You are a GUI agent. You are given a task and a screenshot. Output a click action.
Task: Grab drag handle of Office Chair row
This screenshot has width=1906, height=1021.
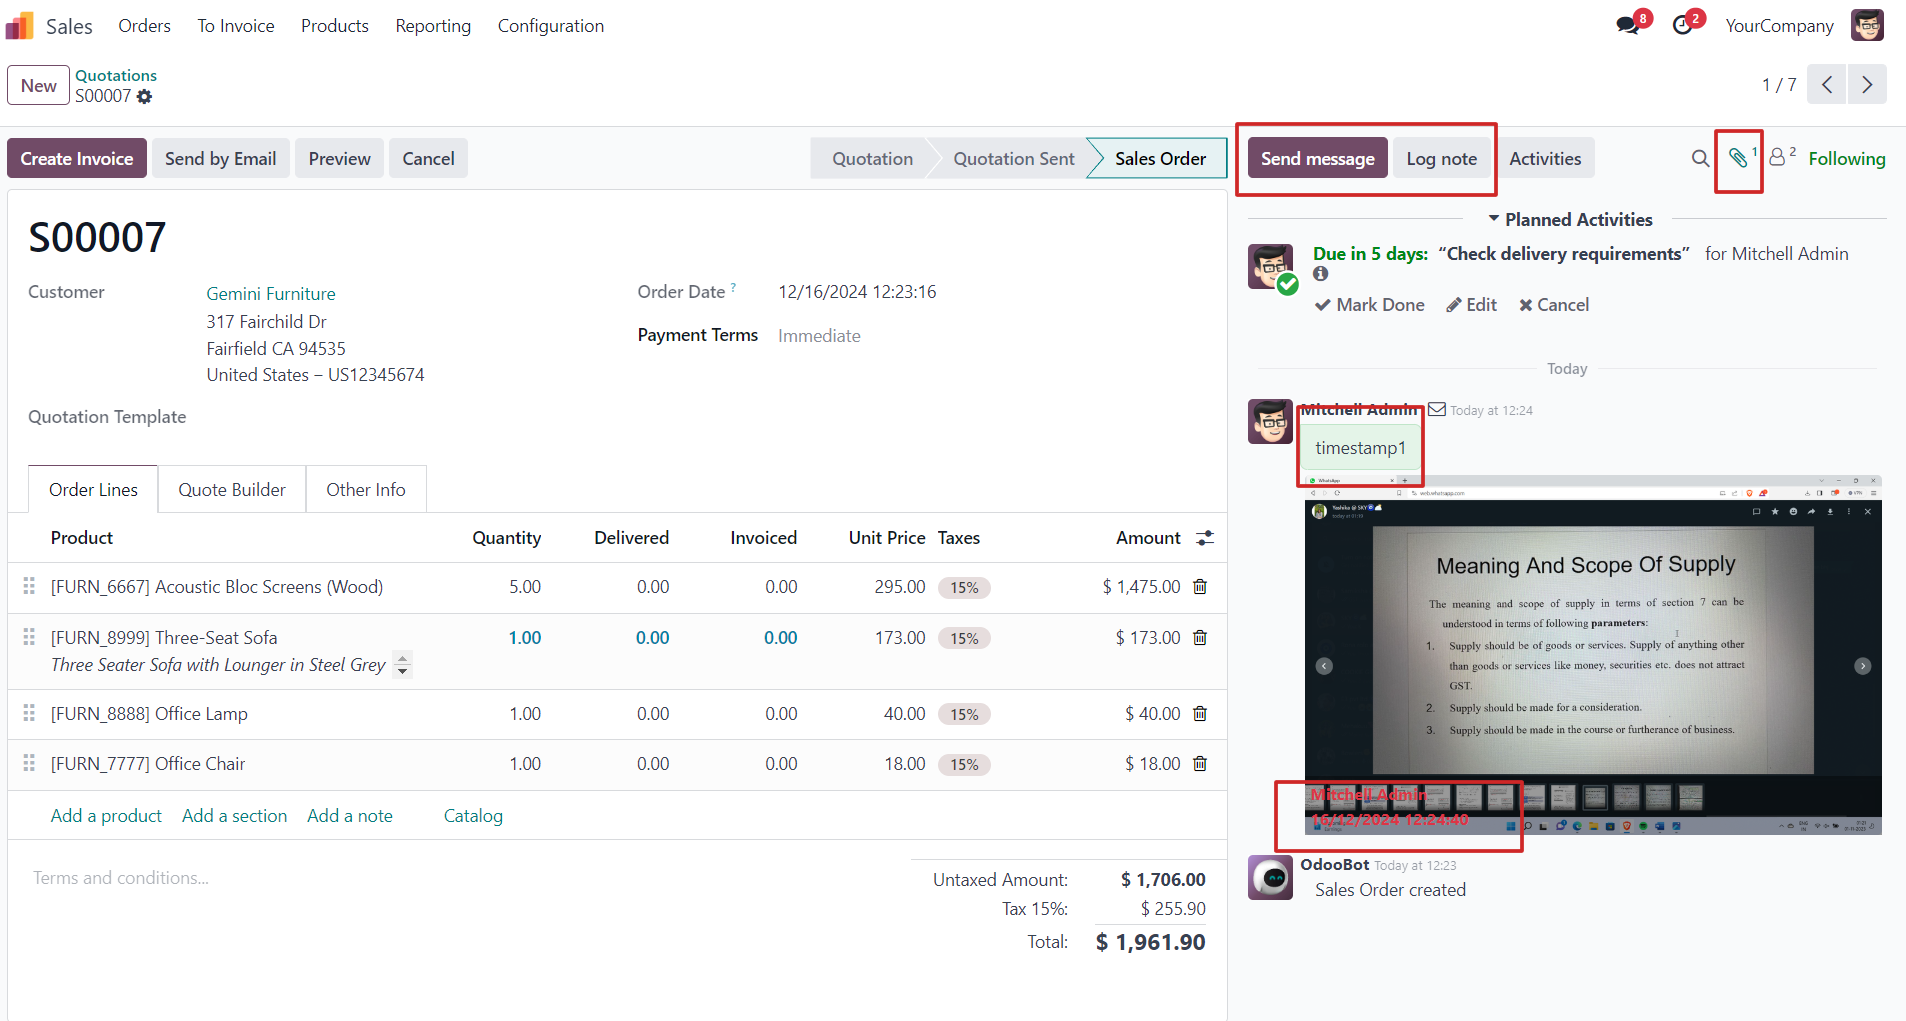click(x=29, y=764)
